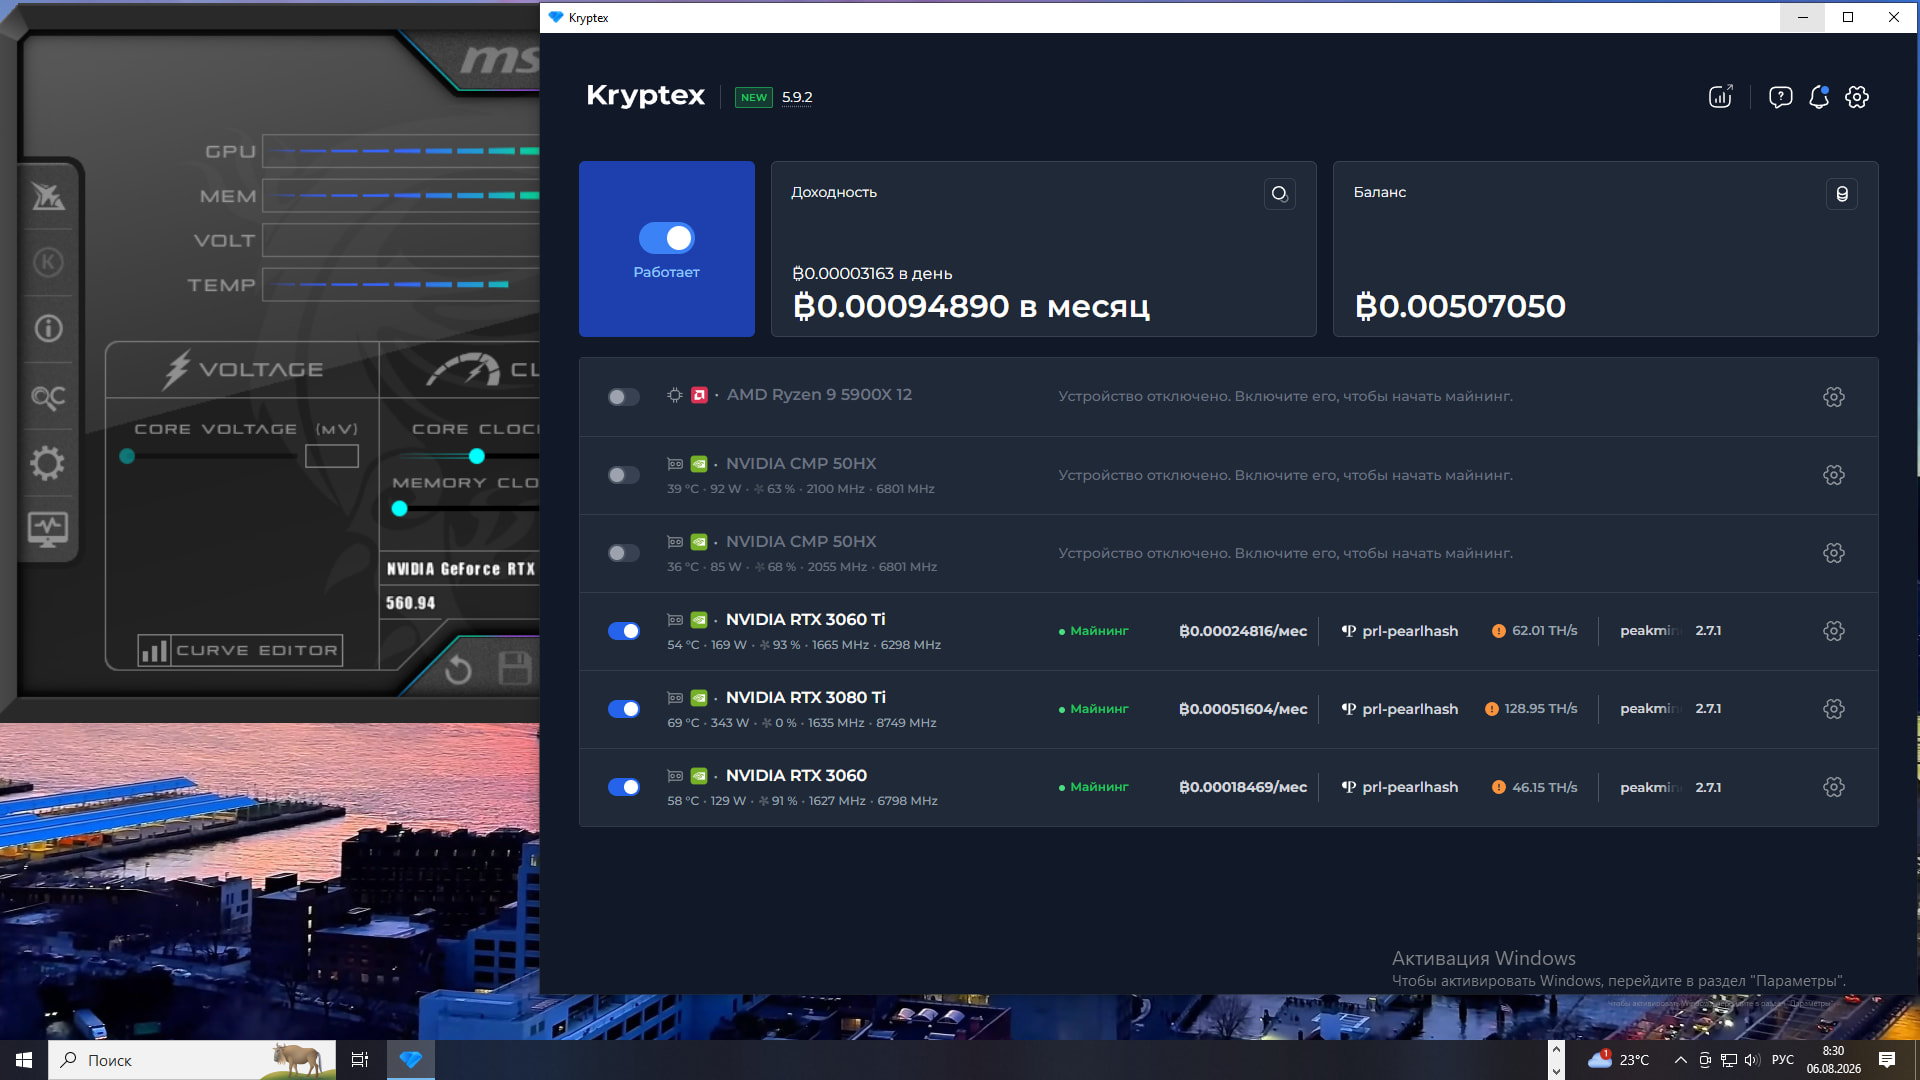Open Kryptex main settings gear in header
The width and height of the screenshot is (1920, 1080).
pos(1857,97)
